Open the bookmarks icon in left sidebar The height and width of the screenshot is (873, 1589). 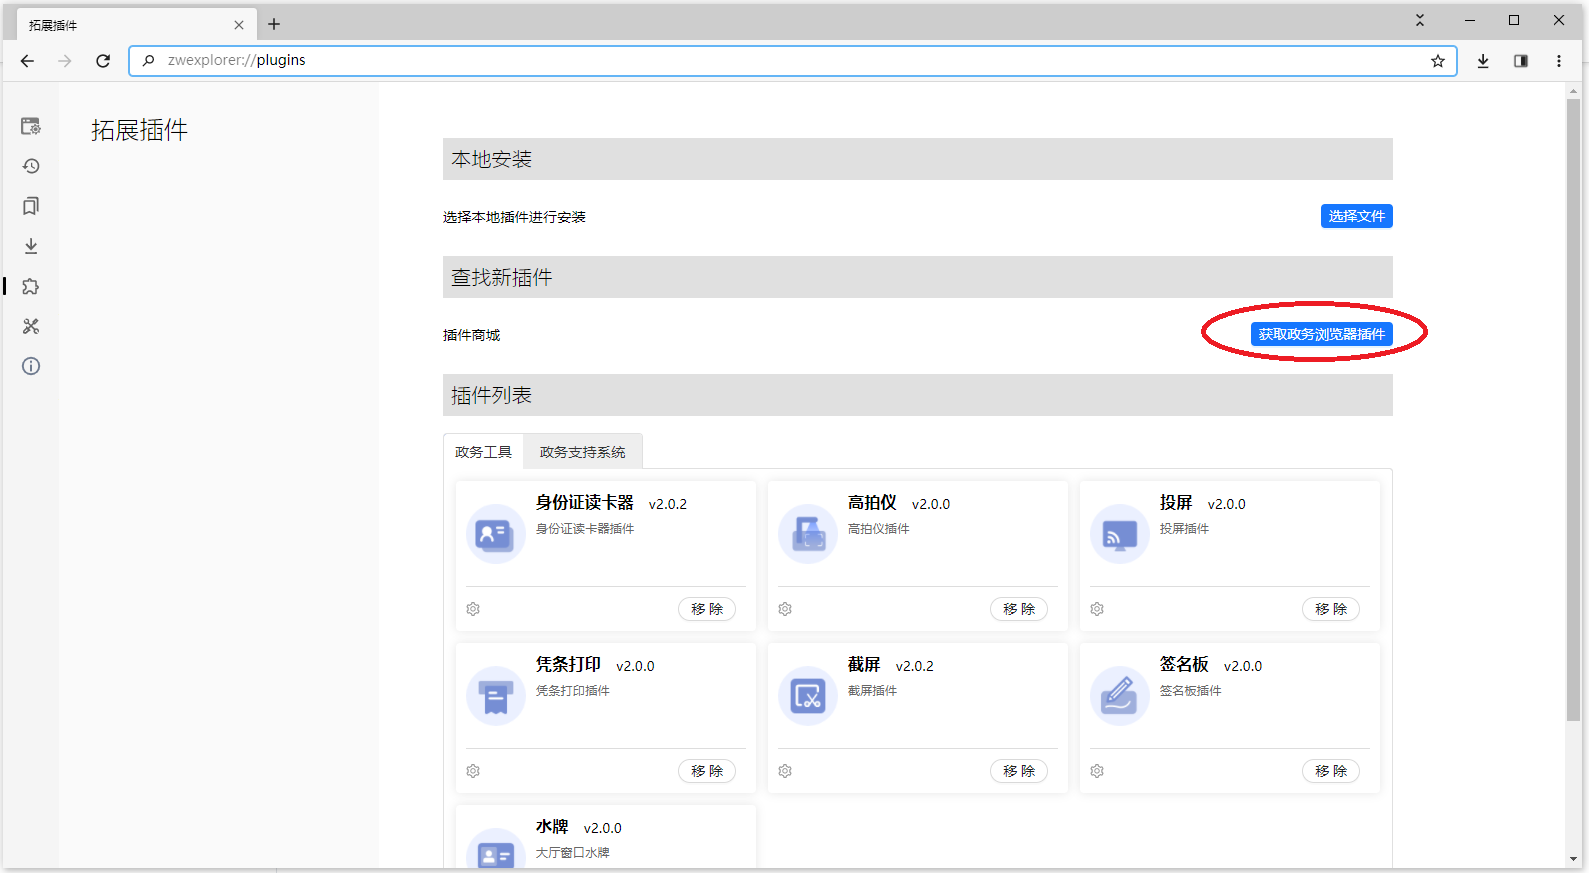pos(31,206)
